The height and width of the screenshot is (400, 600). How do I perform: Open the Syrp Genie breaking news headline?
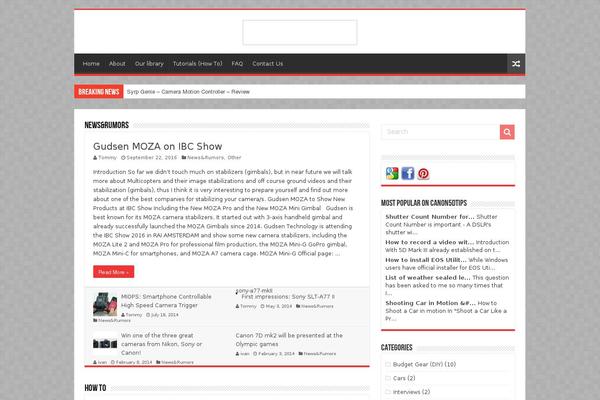(188, 92)
